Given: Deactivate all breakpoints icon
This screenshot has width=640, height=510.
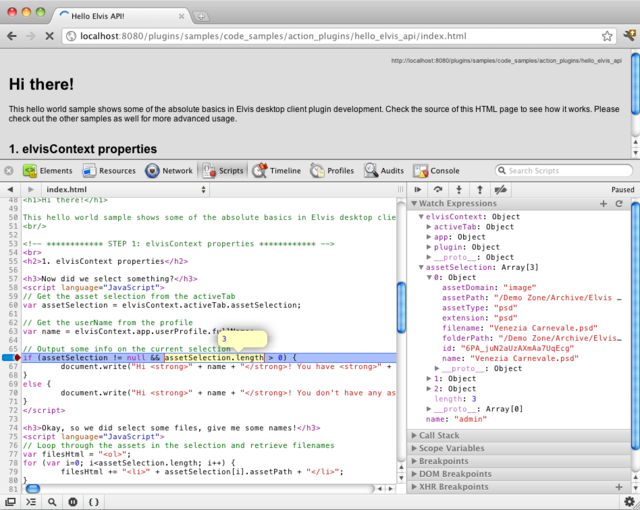Looking at the screenshot, I should 500,189.
